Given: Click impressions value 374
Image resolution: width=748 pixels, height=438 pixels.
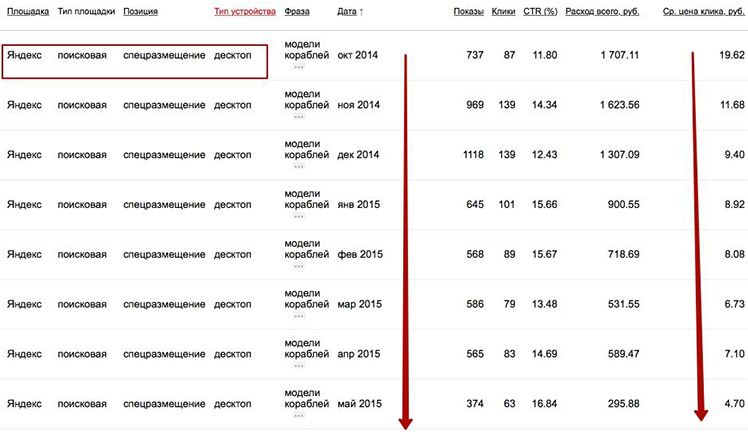Looking at the screenshot, I should pyautogui.click(x=475, y=404).
